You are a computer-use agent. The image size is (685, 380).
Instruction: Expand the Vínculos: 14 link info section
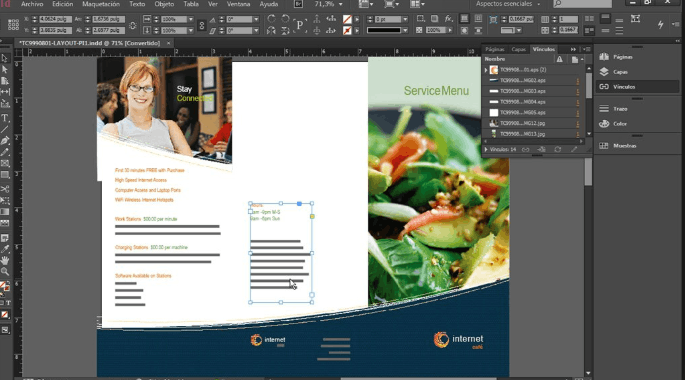[486, 149]
